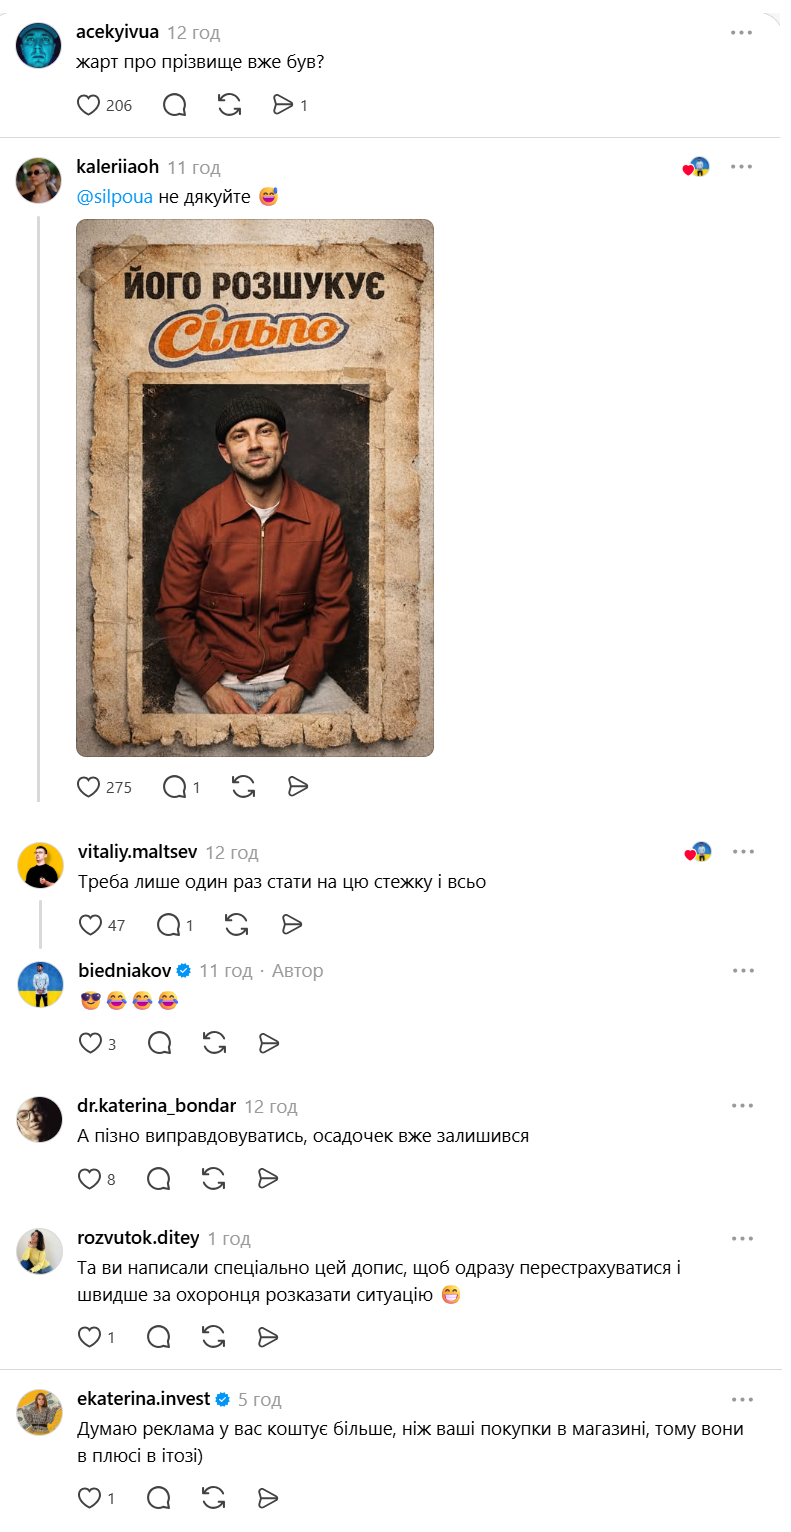Share biedniakov's emoji reply
Viewport: 791px width, 1532px height.
268,1043
